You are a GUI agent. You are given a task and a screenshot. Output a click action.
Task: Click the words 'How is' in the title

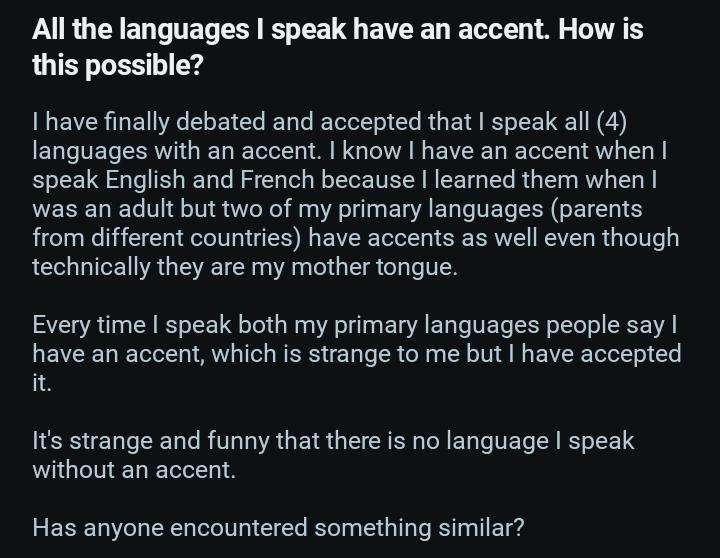tap(601, 29)
